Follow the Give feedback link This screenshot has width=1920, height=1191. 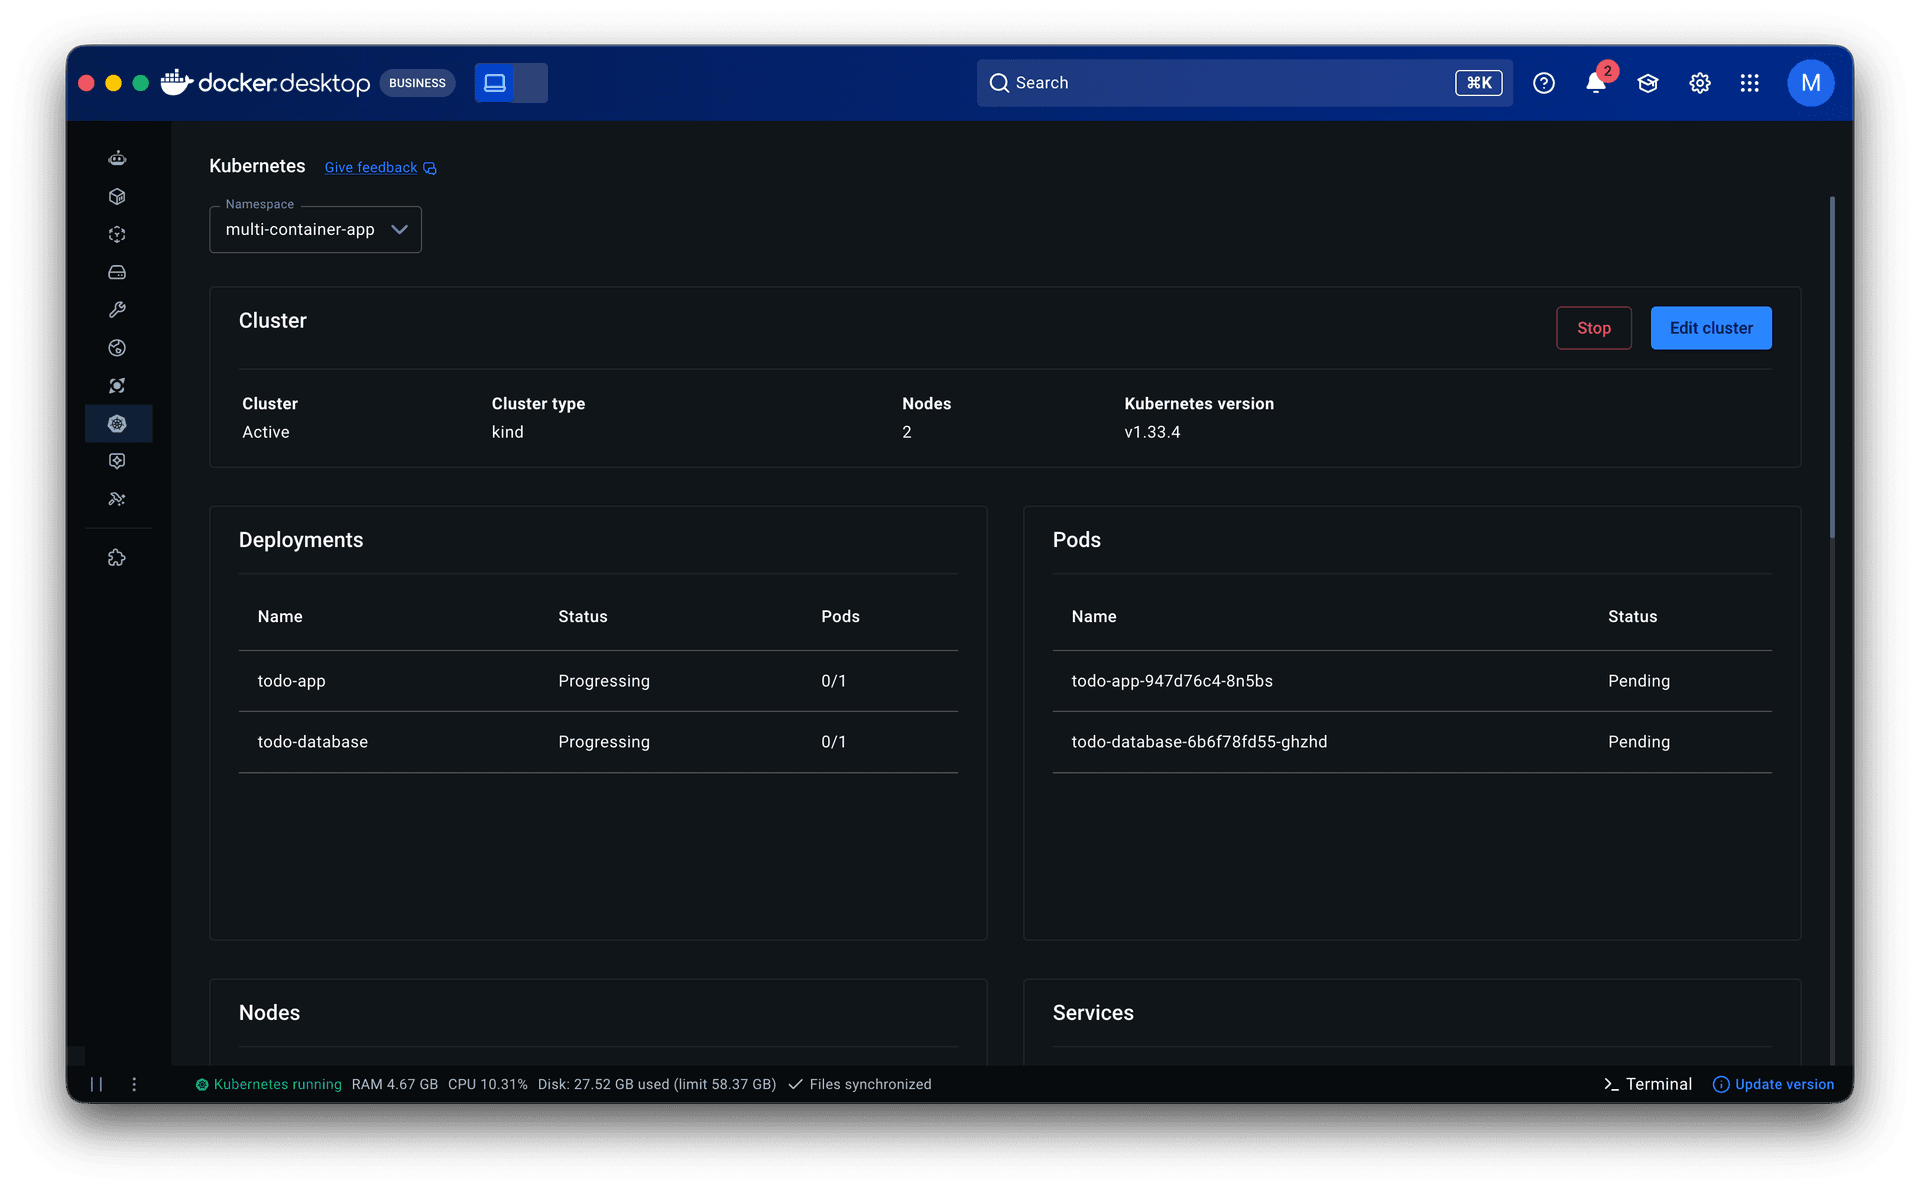coord(371,168)
